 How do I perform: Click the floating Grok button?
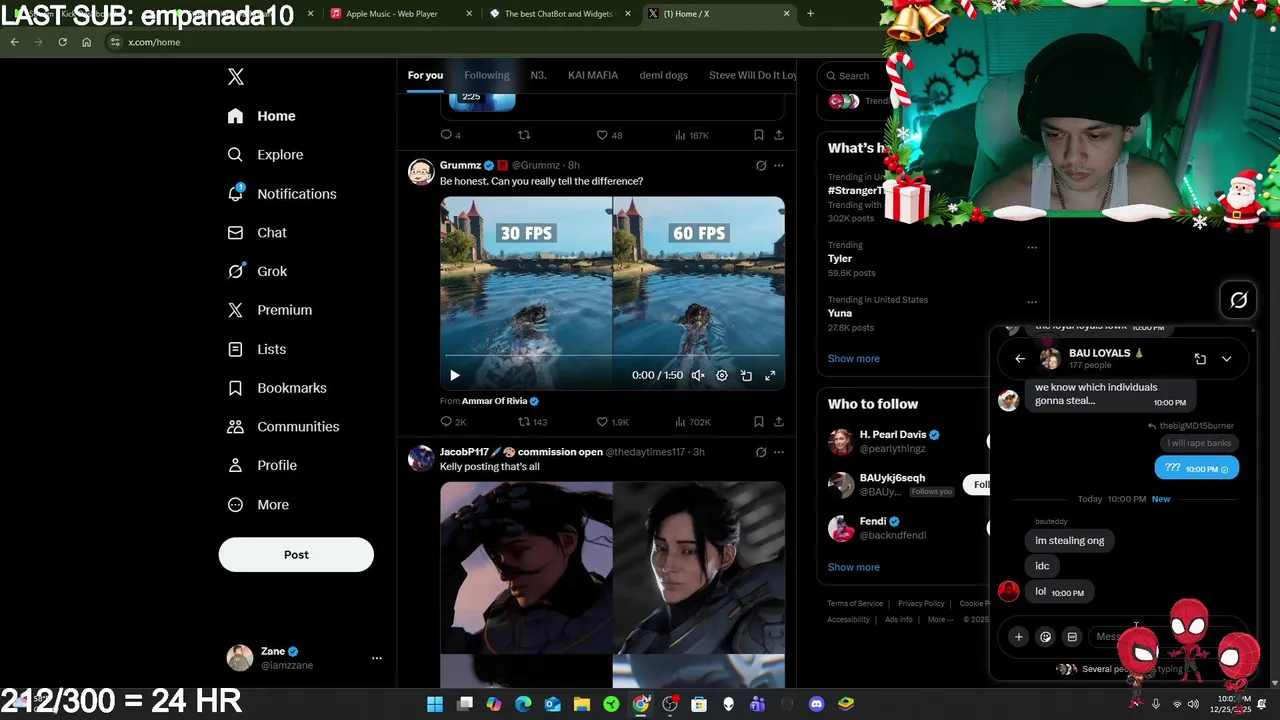point(1238,300)
